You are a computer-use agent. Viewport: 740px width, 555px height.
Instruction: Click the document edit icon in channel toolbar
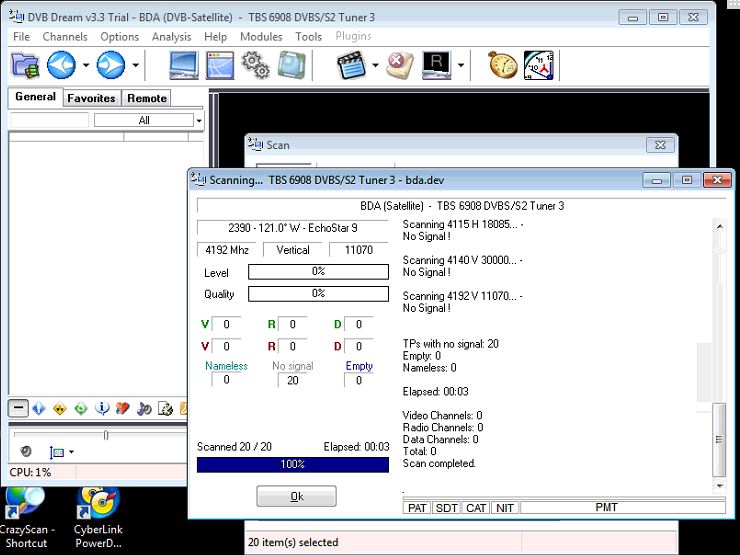click(165, 408)
